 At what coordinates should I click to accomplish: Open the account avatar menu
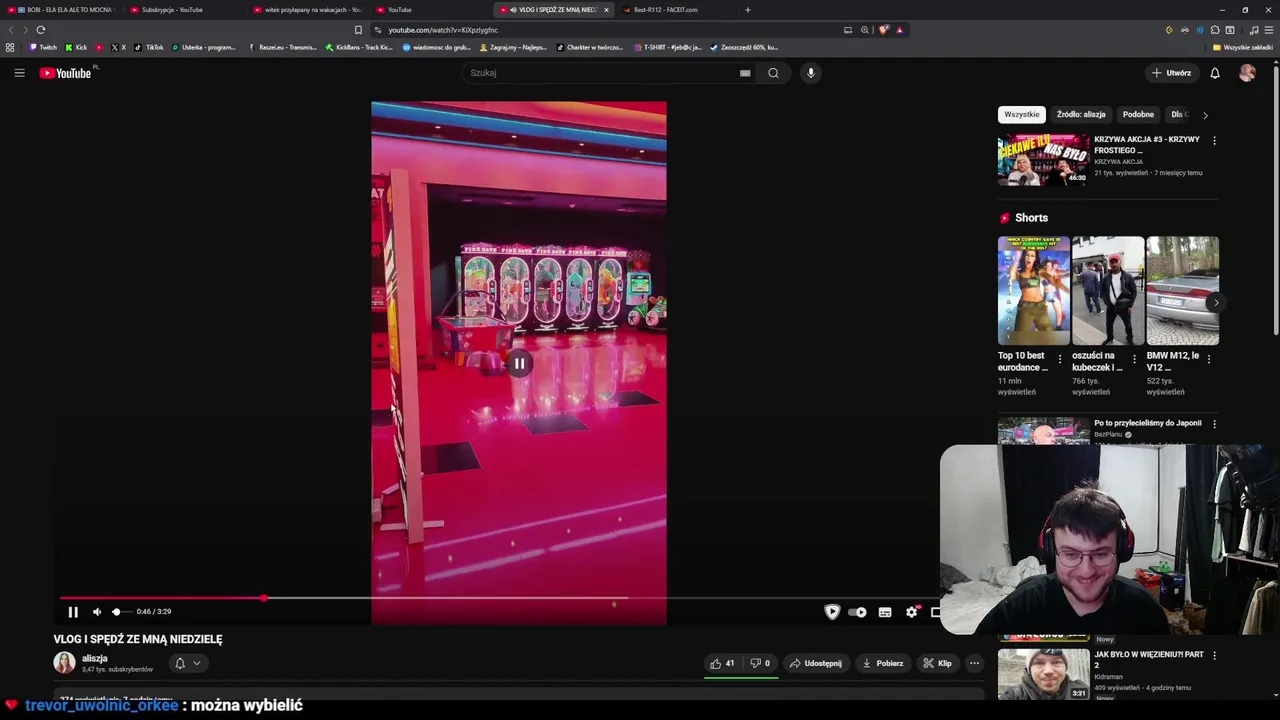pos(1247,73)
